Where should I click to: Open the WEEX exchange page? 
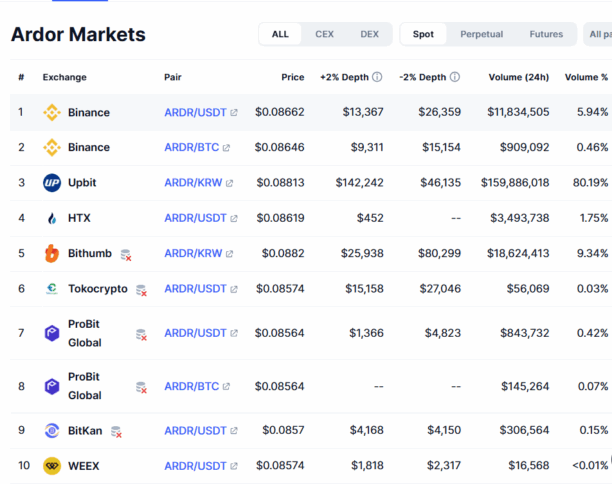84,466
